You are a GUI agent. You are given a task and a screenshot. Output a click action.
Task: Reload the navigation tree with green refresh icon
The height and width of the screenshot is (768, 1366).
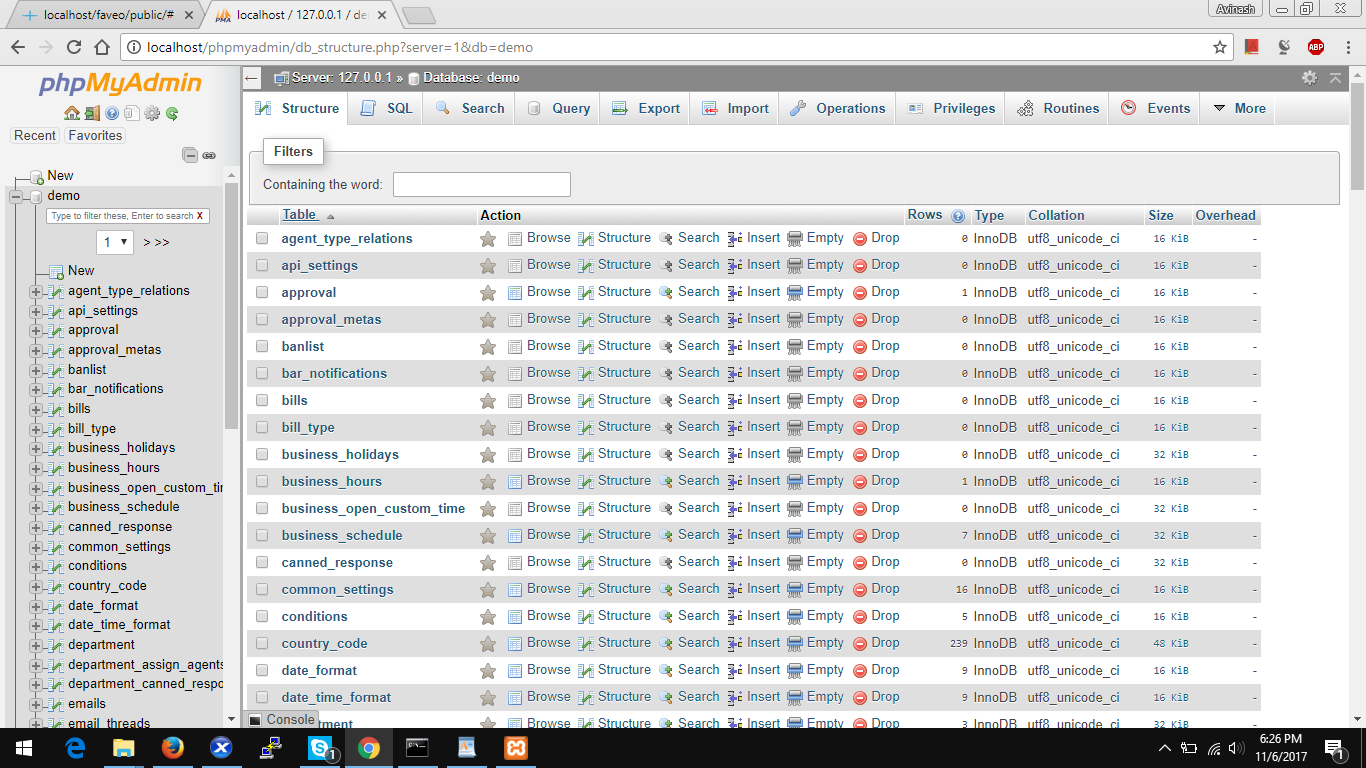172,113
